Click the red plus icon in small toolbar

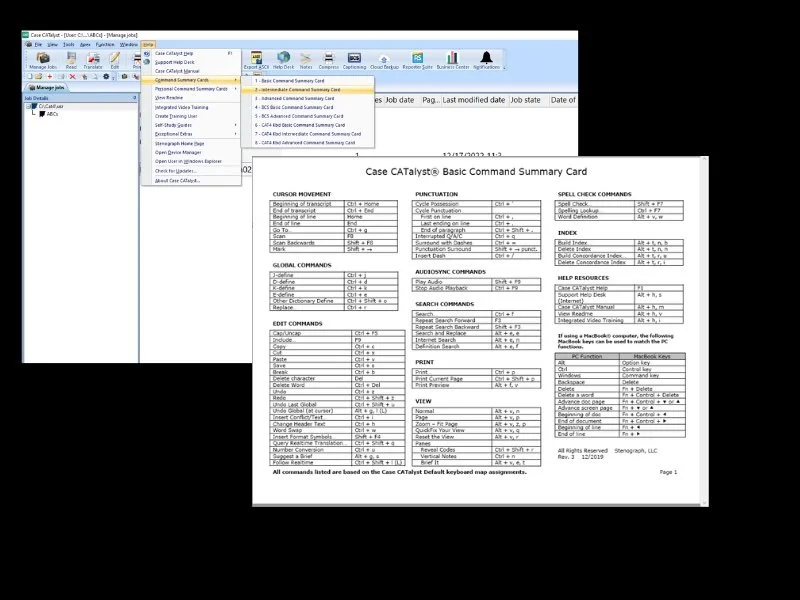pos(49,77)
